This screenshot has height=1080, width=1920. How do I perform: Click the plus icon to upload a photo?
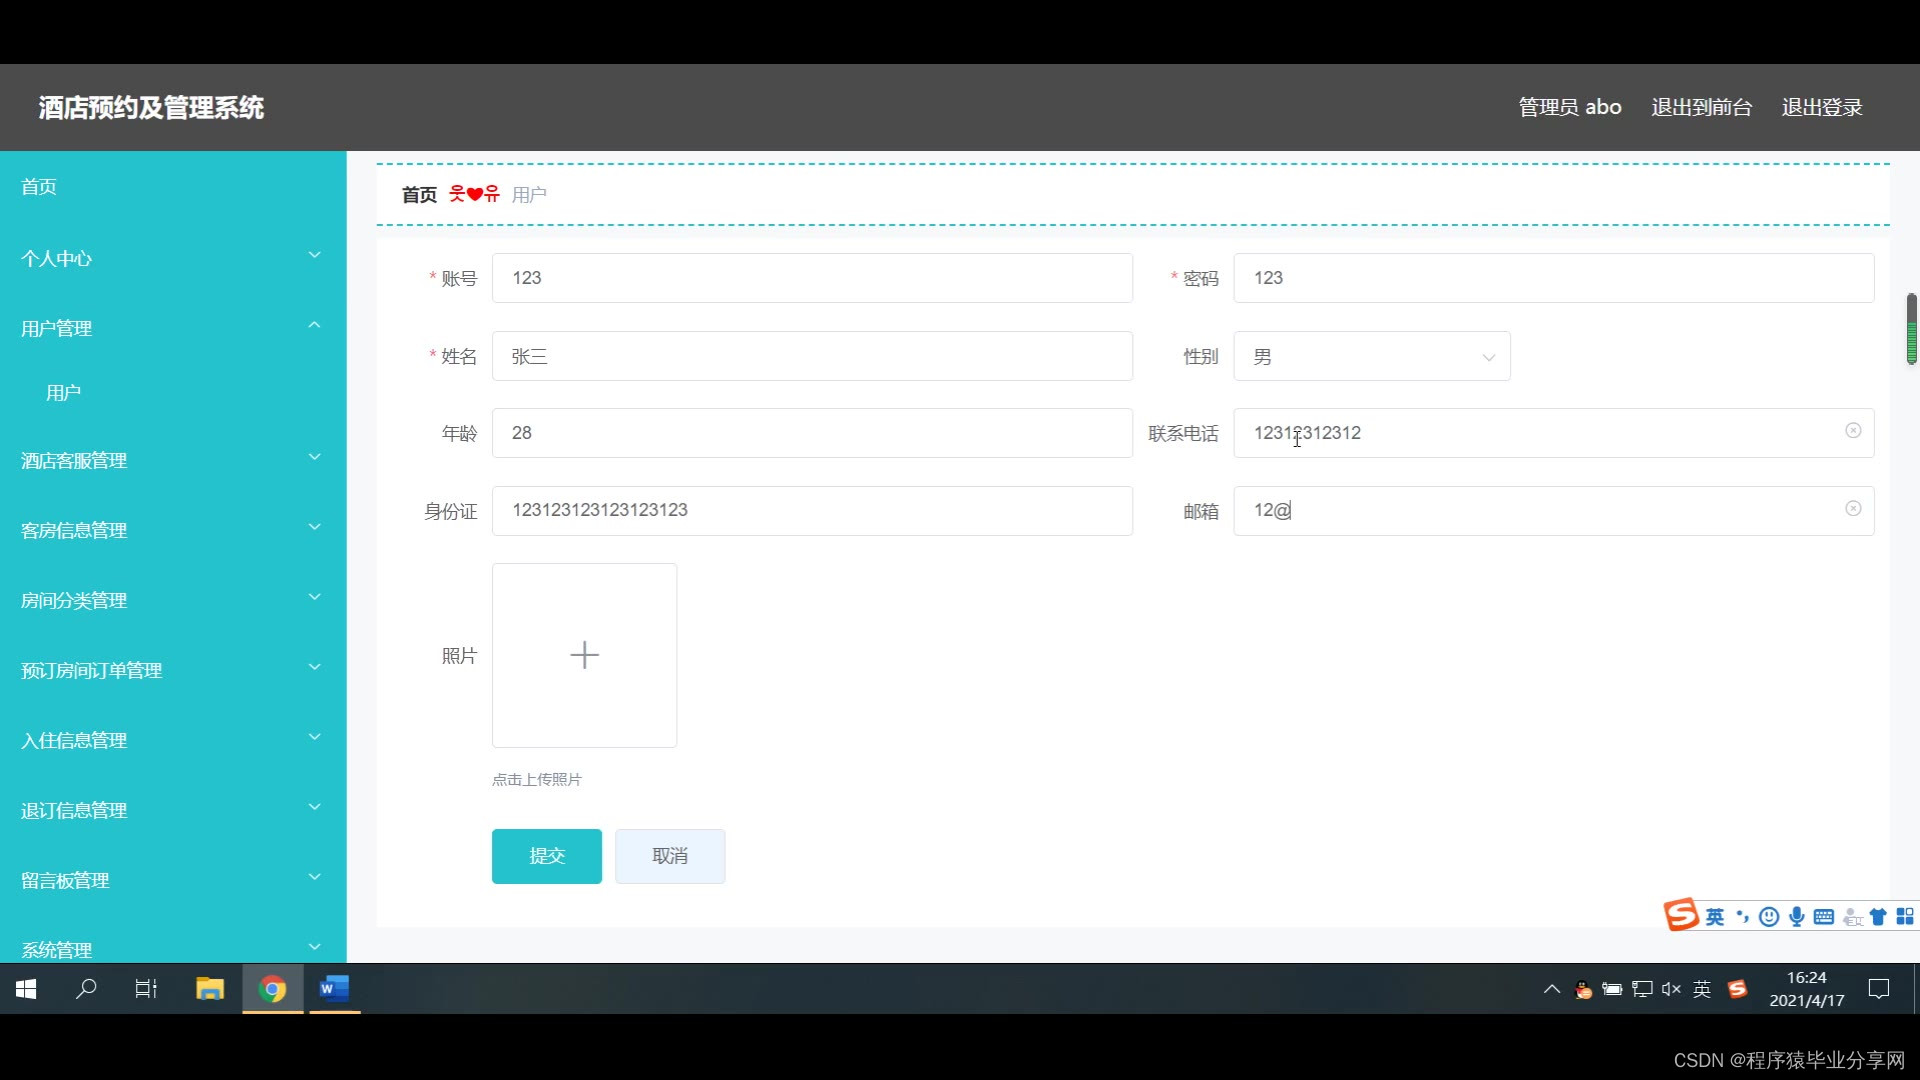point(584,655)
